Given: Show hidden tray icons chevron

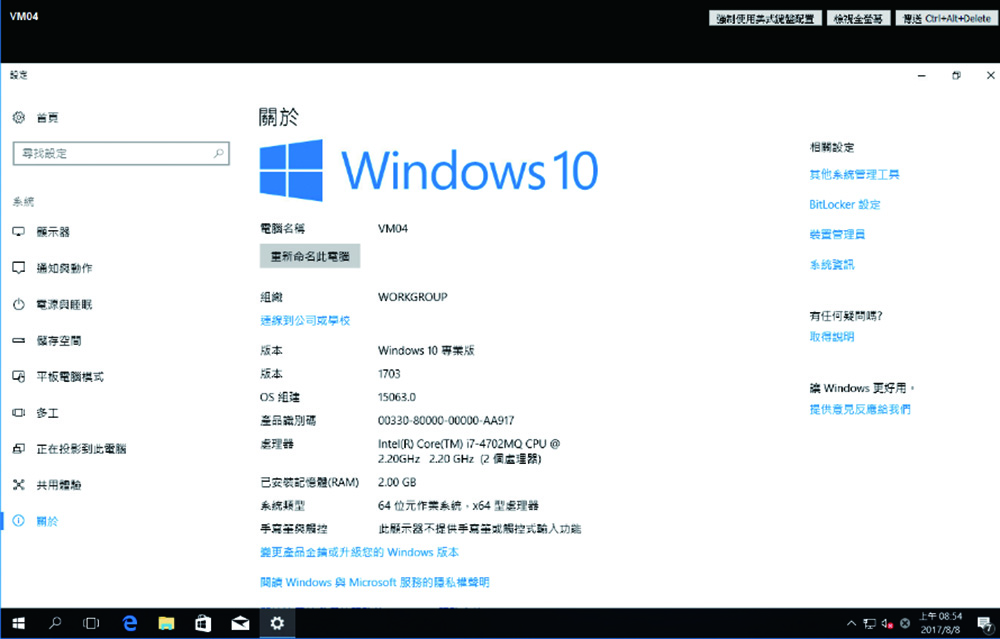Looking at the screenshot, I should (851, 624).
